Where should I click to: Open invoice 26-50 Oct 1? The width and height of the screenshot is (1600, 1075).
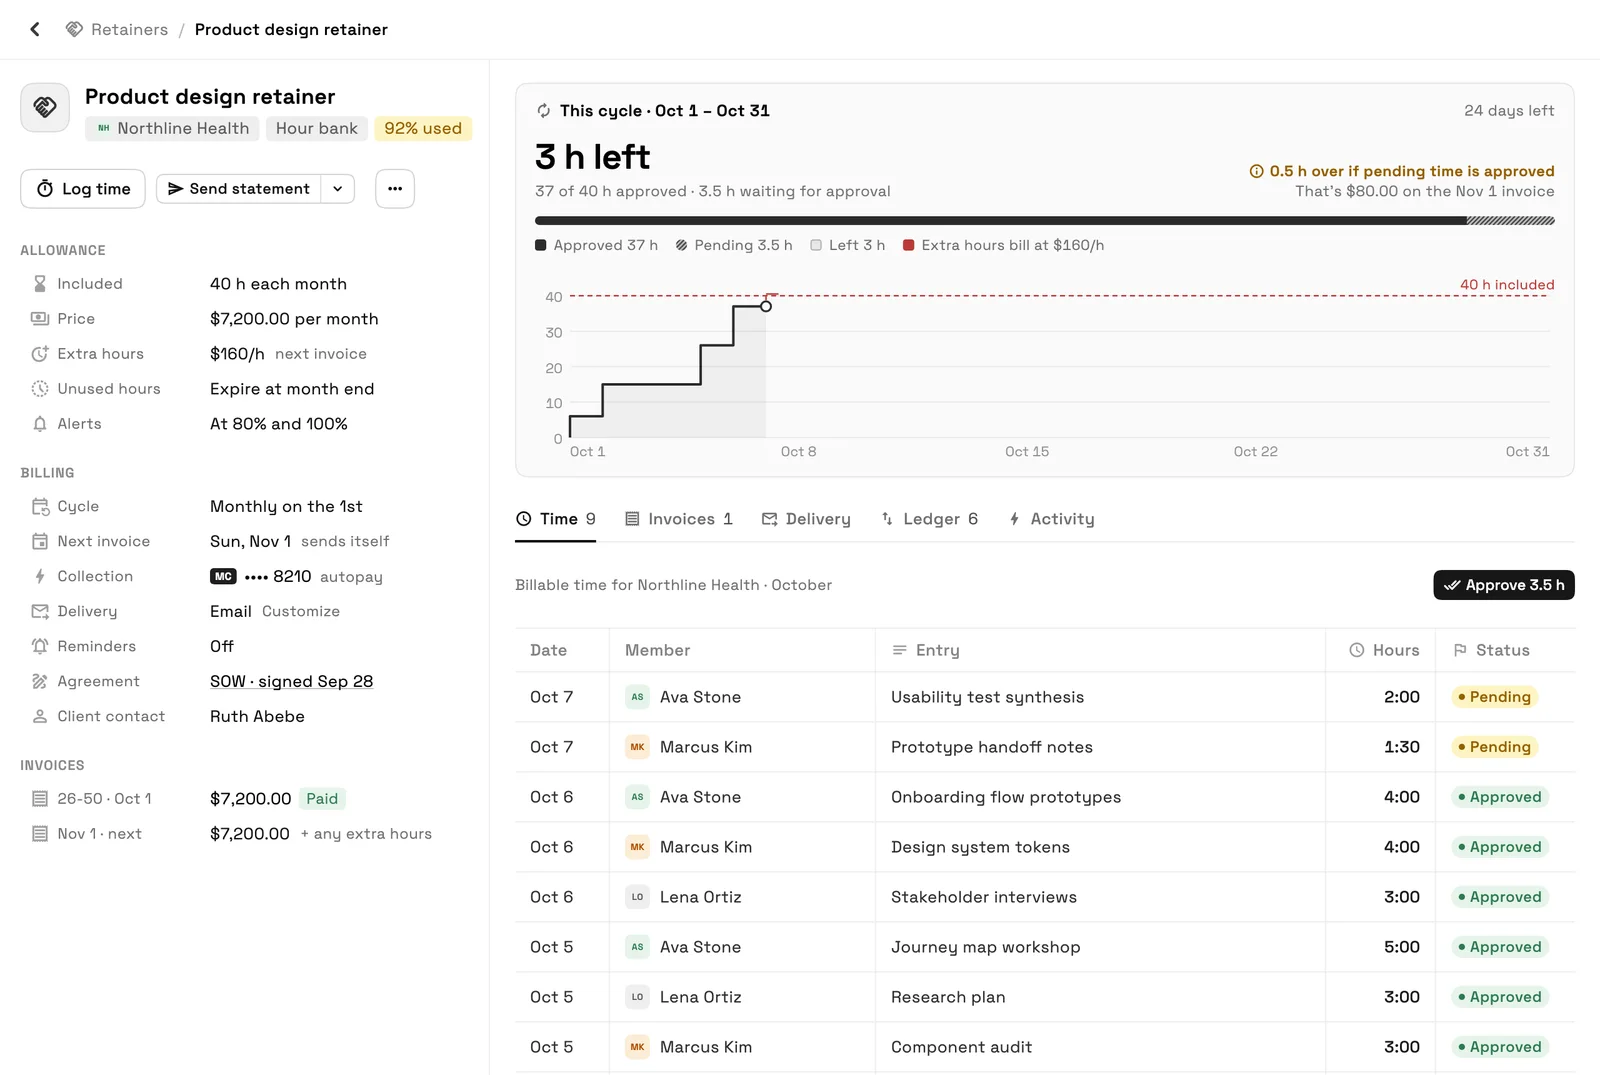pos(245,799)
